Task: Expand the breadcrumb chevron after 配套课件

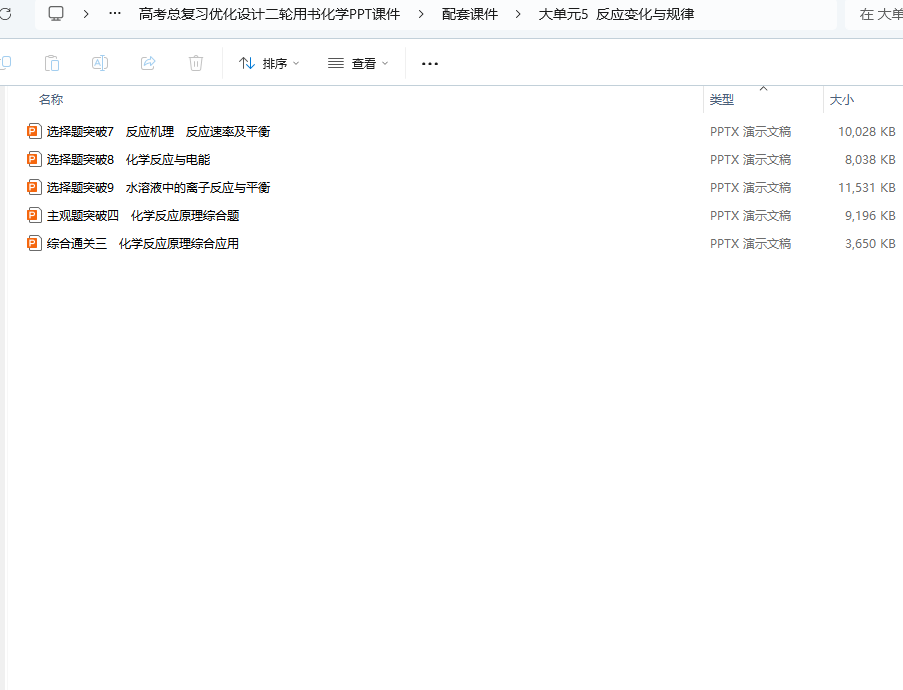Action: click(x=519, y=14)
